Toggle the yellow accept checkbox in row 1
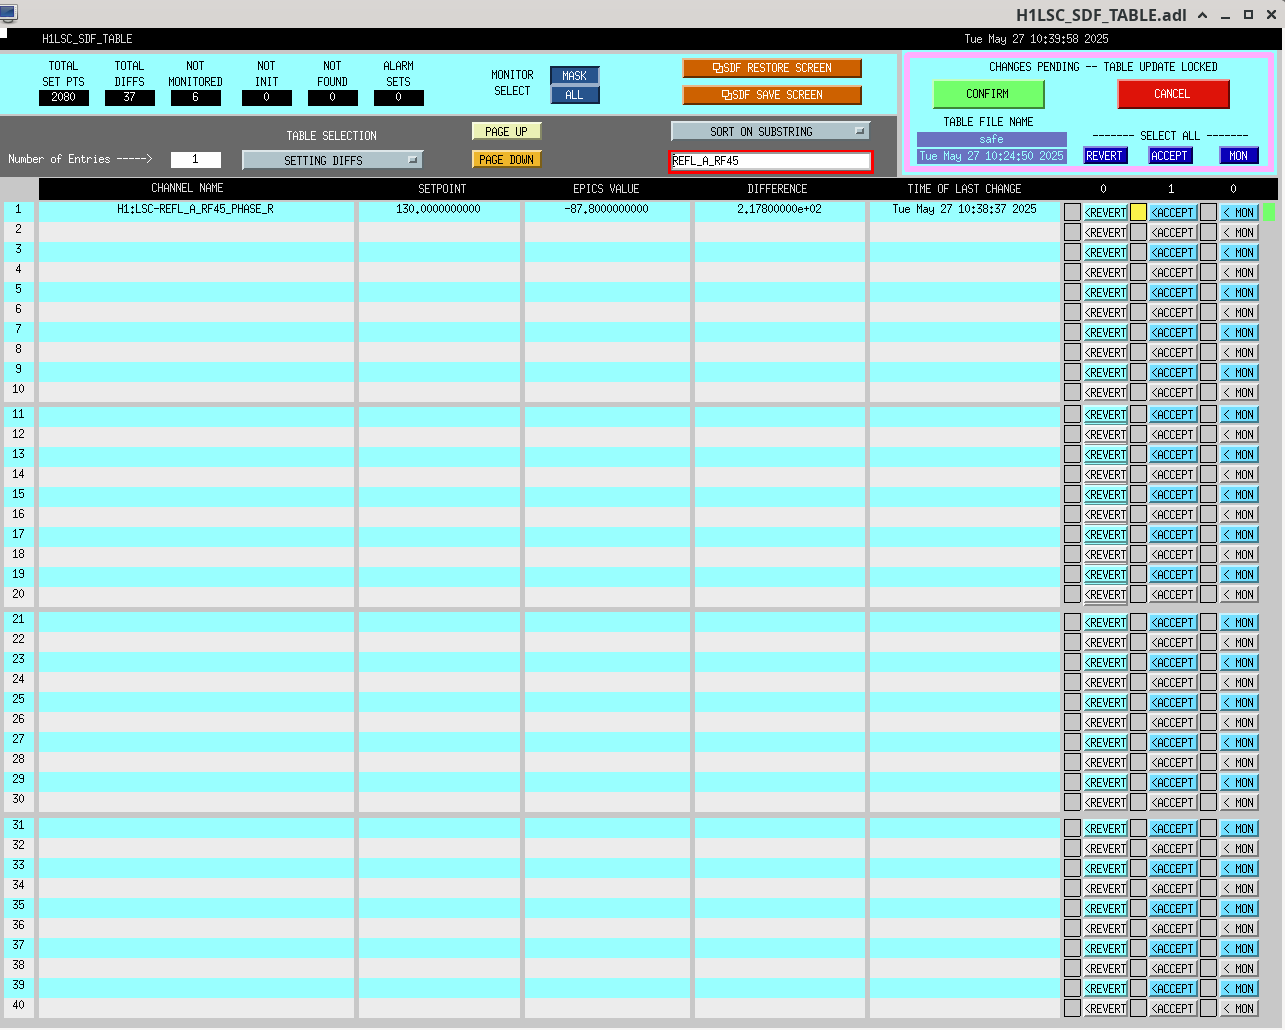Image resolution: width=1285 pixels, height=1030 pixels. click(x=1138, y=212)
